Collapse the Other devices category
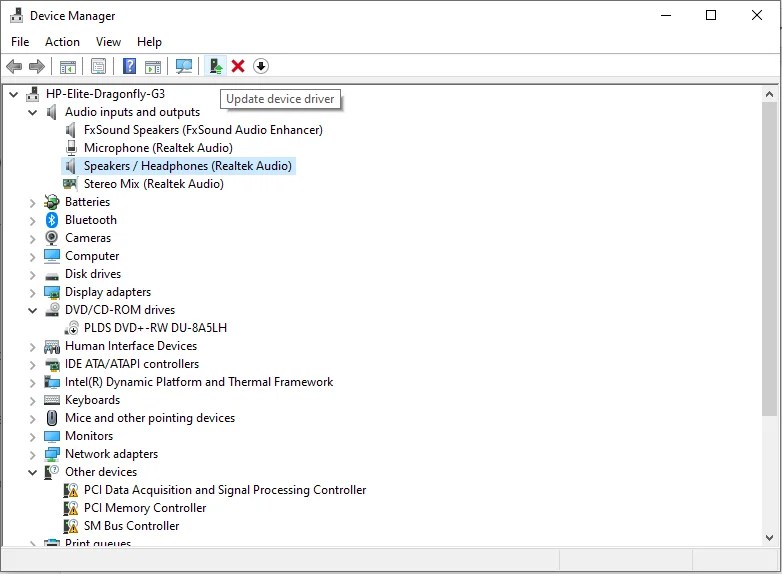Screen dimensions: 782x574 (x=32, y=472)
